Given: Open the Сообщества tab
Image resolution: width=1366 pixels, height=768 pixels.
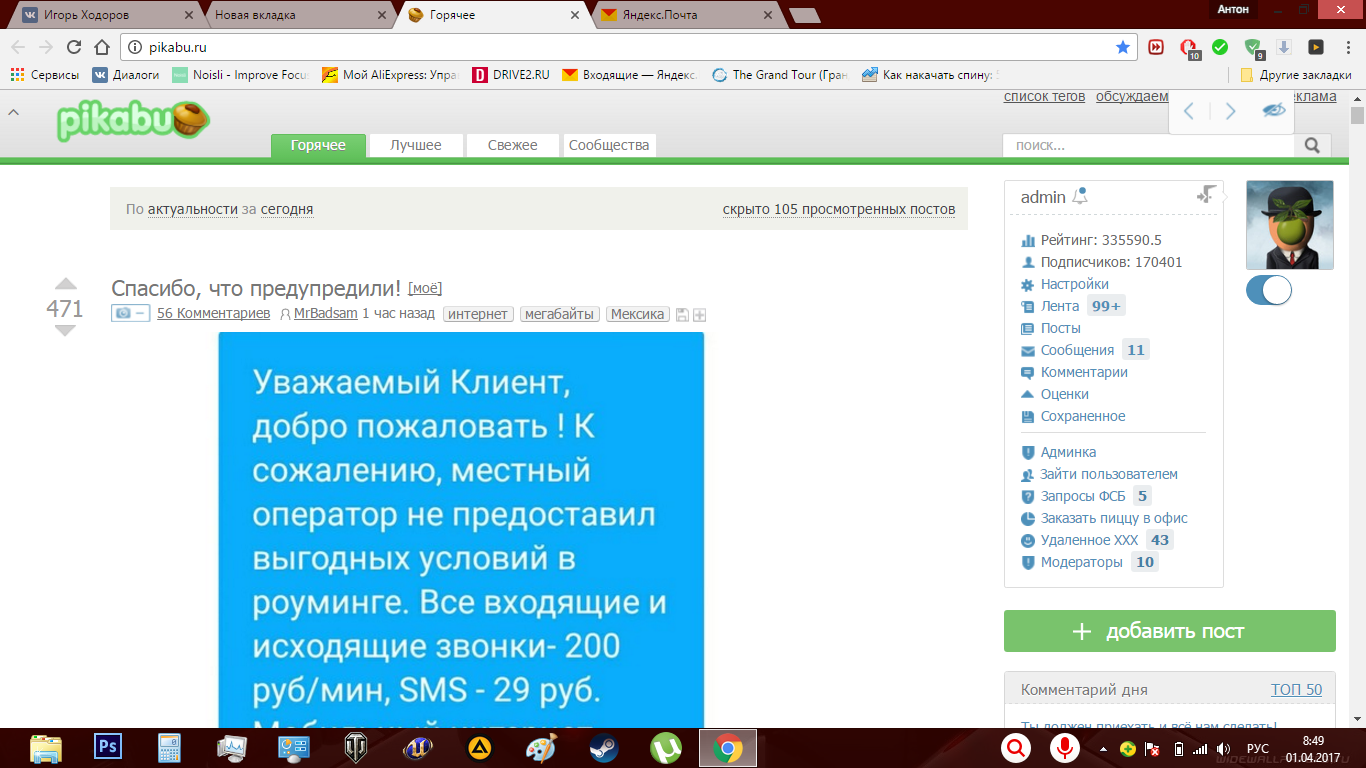Looking at the screenshot, I should tap(609, 146).
